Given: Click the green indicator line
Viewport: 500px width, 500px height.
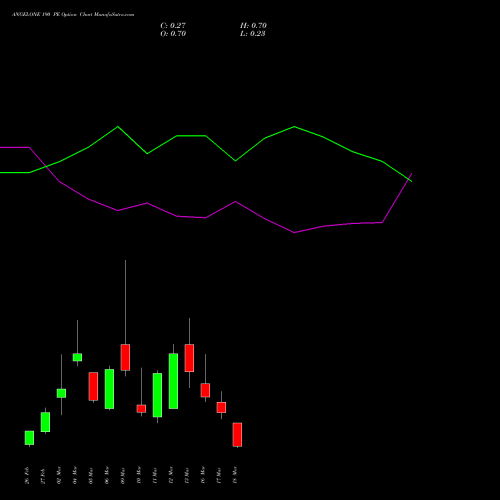Looking at the screenshot, I should (206, 136).
